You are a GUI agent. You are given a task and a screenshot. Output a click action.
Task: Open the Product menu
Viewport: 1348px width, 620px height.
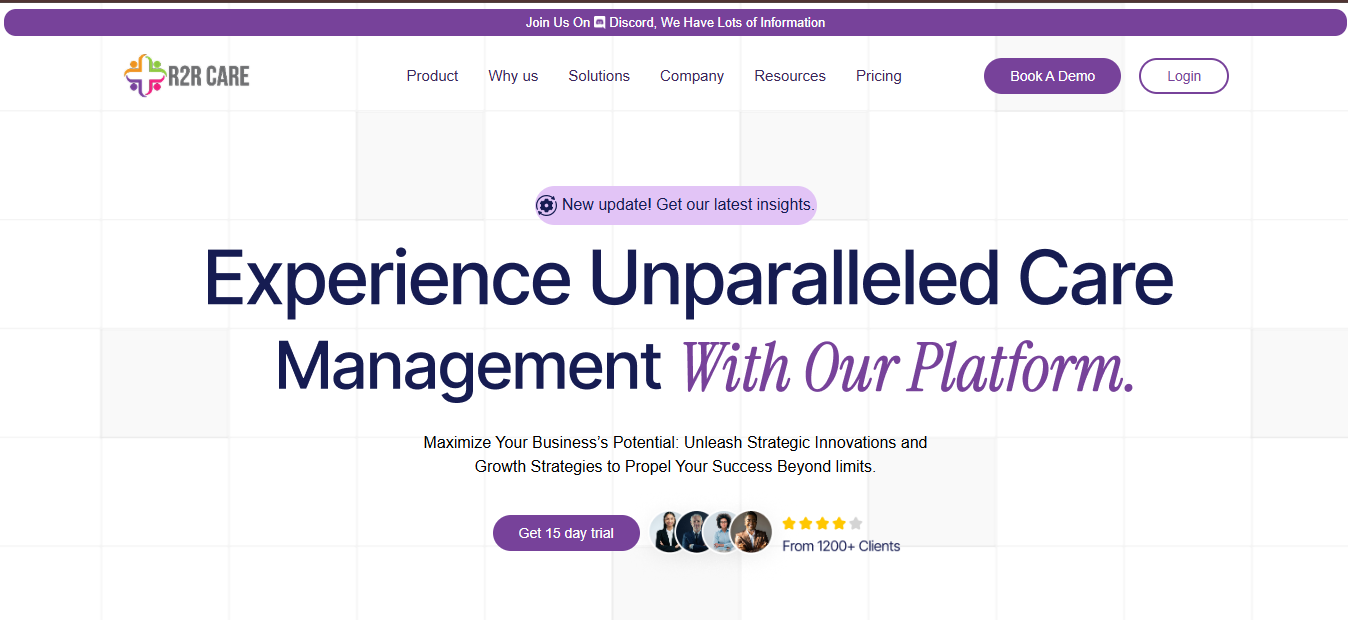[432, 76]
